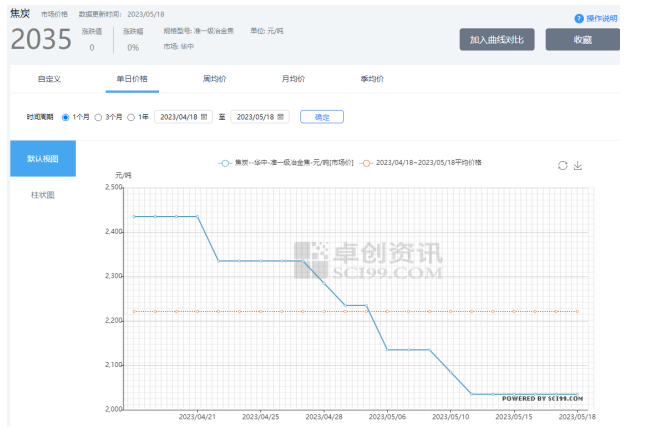Toggle orange average price legend marker
Screen dimensions: 655x448
(x=367, y=162)
